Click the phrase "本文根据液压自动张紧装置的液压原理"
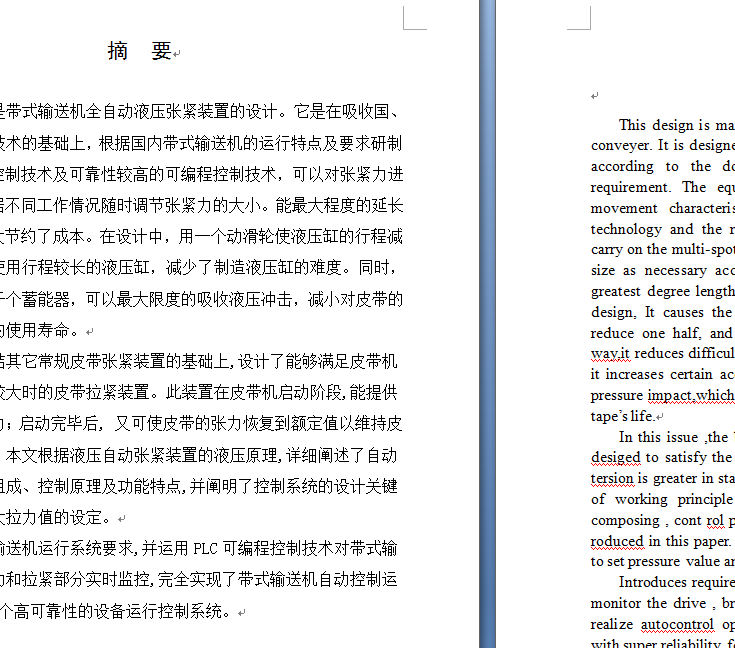The image size is (735, 648). tap(143, 455)
